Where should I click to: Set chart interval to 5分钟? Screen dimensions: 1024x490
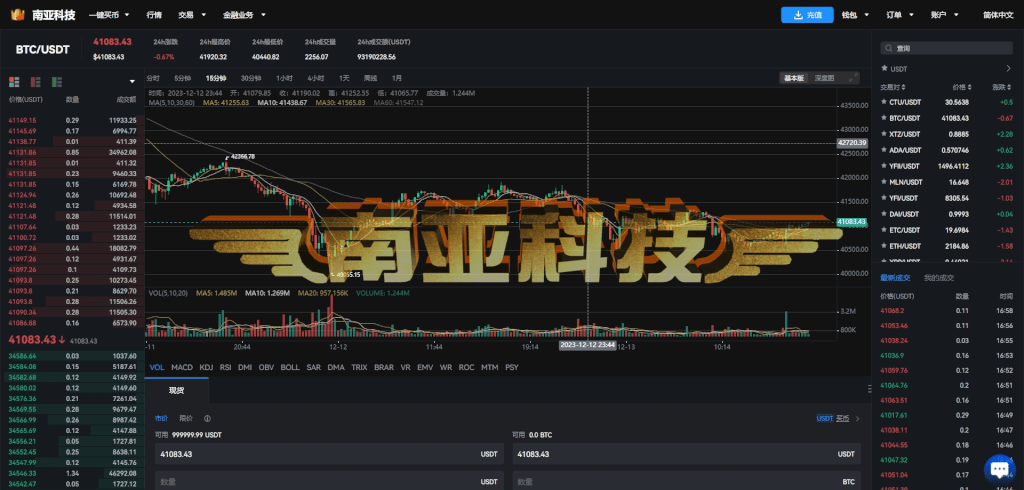pos(183,78)
